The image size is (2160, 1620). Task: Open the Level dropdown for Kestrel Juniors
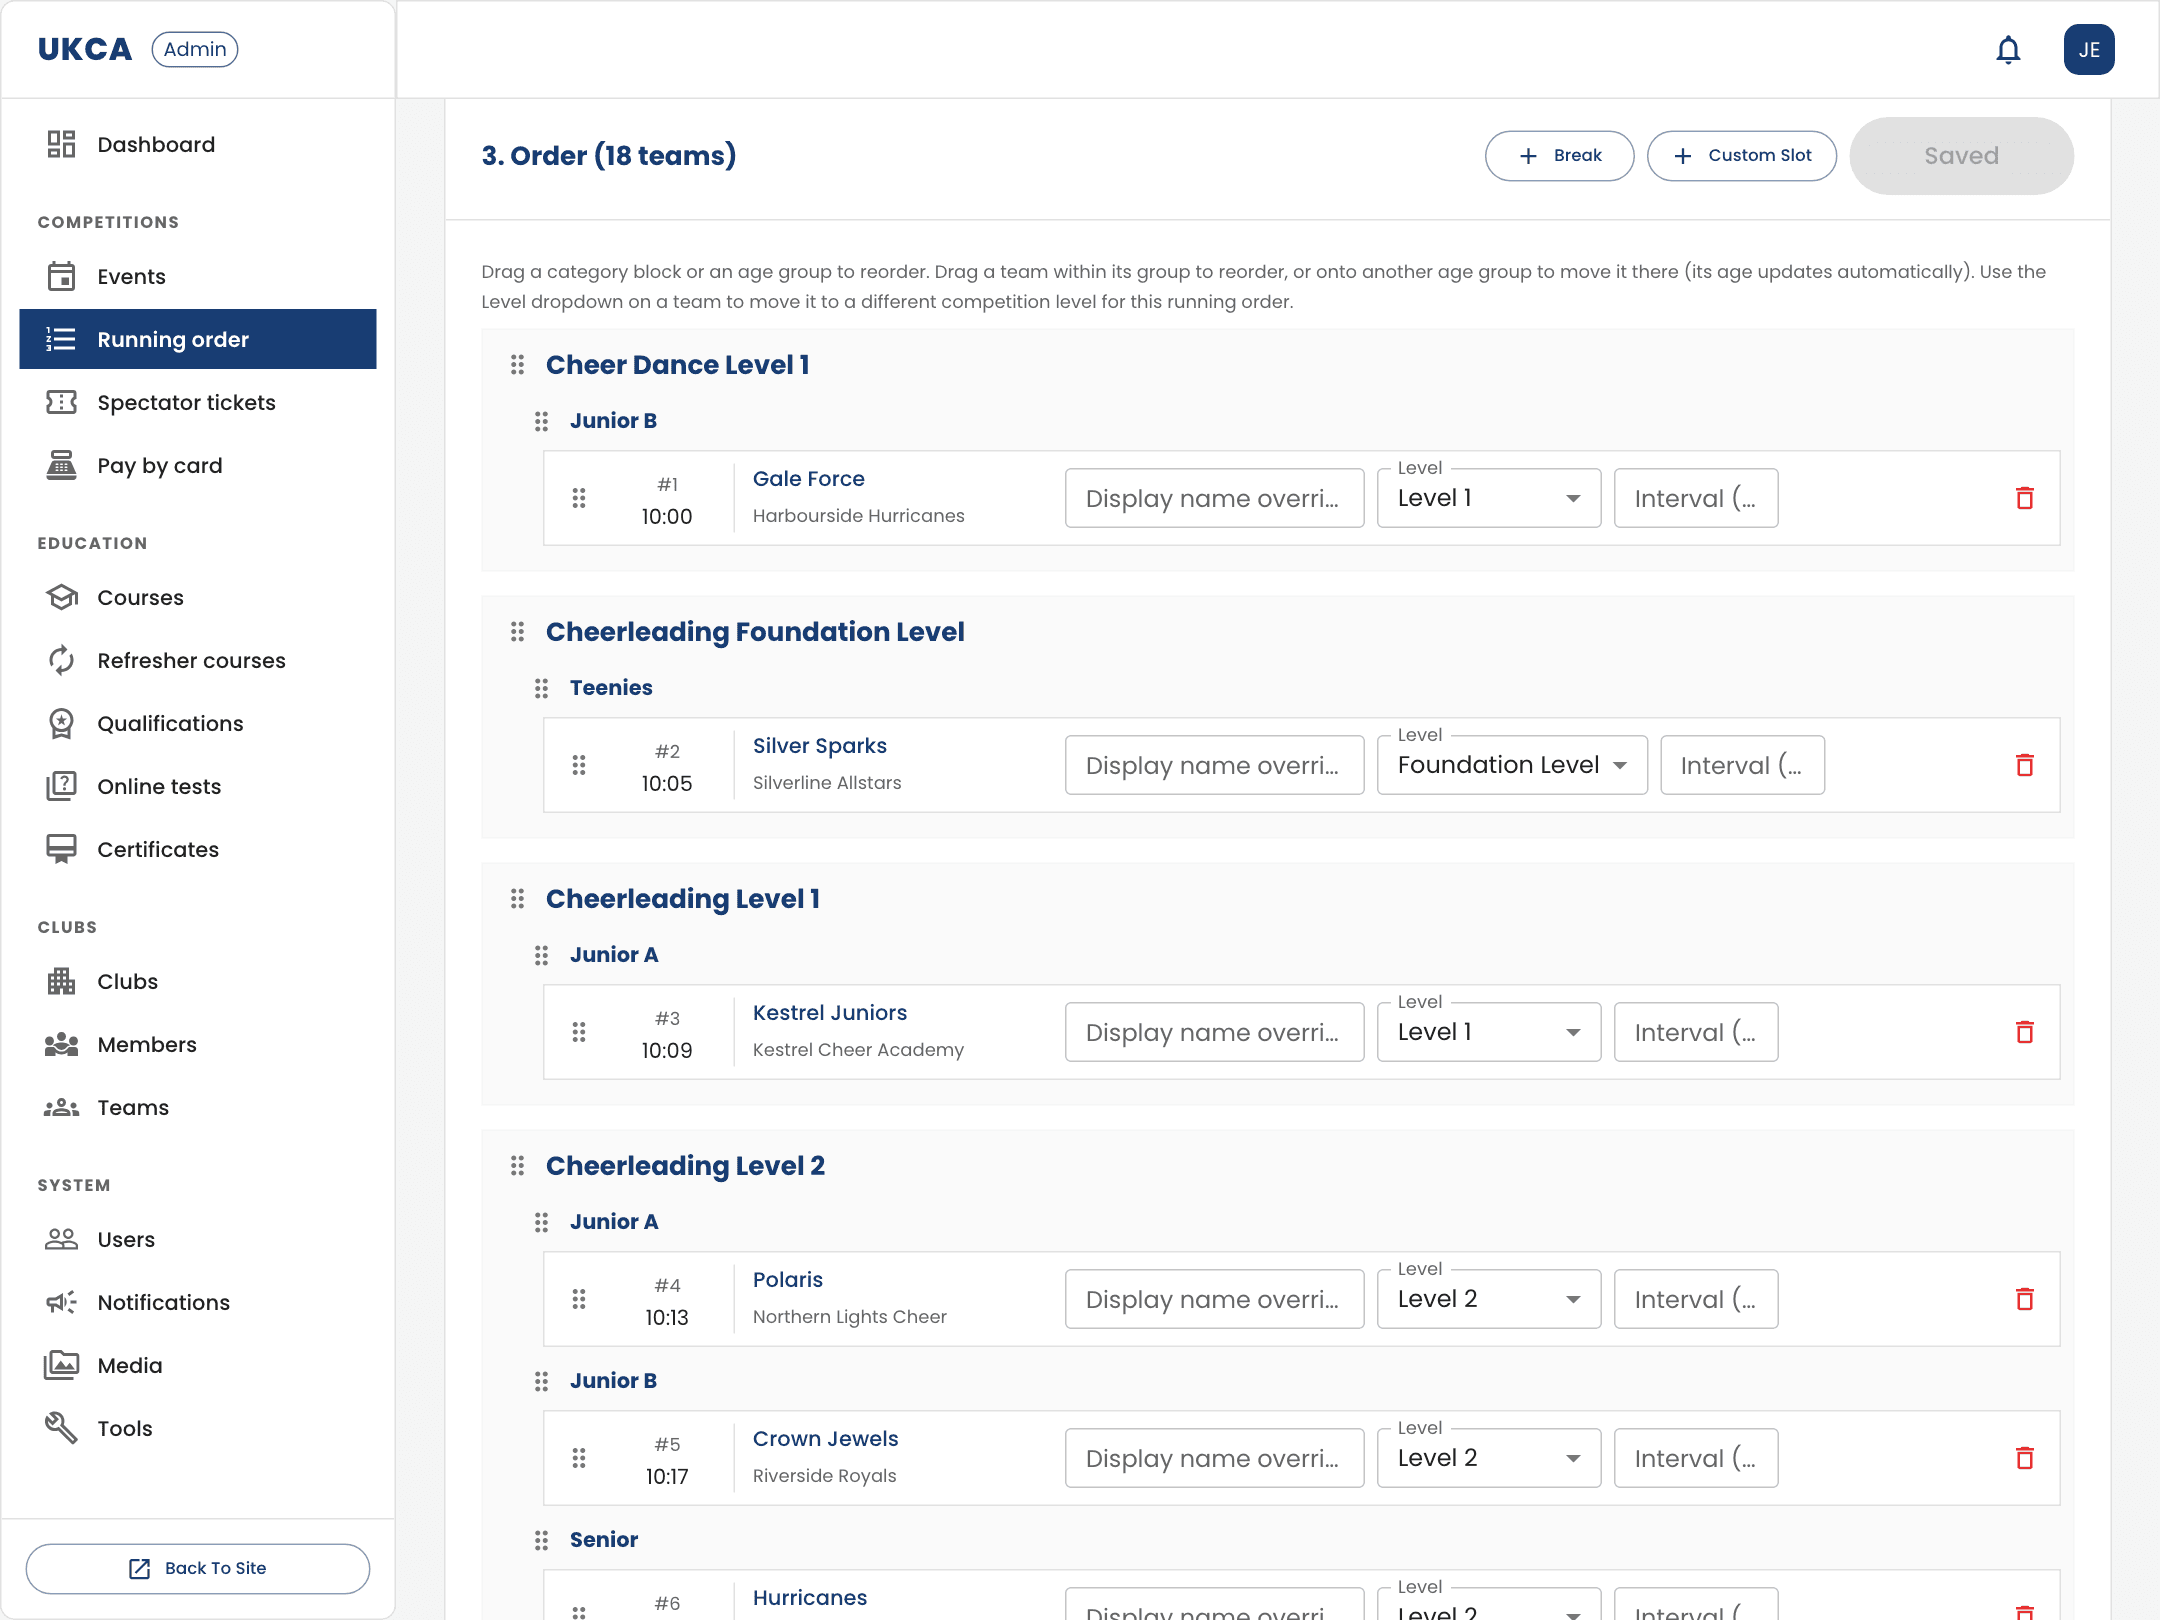tap(1488, 1032)
